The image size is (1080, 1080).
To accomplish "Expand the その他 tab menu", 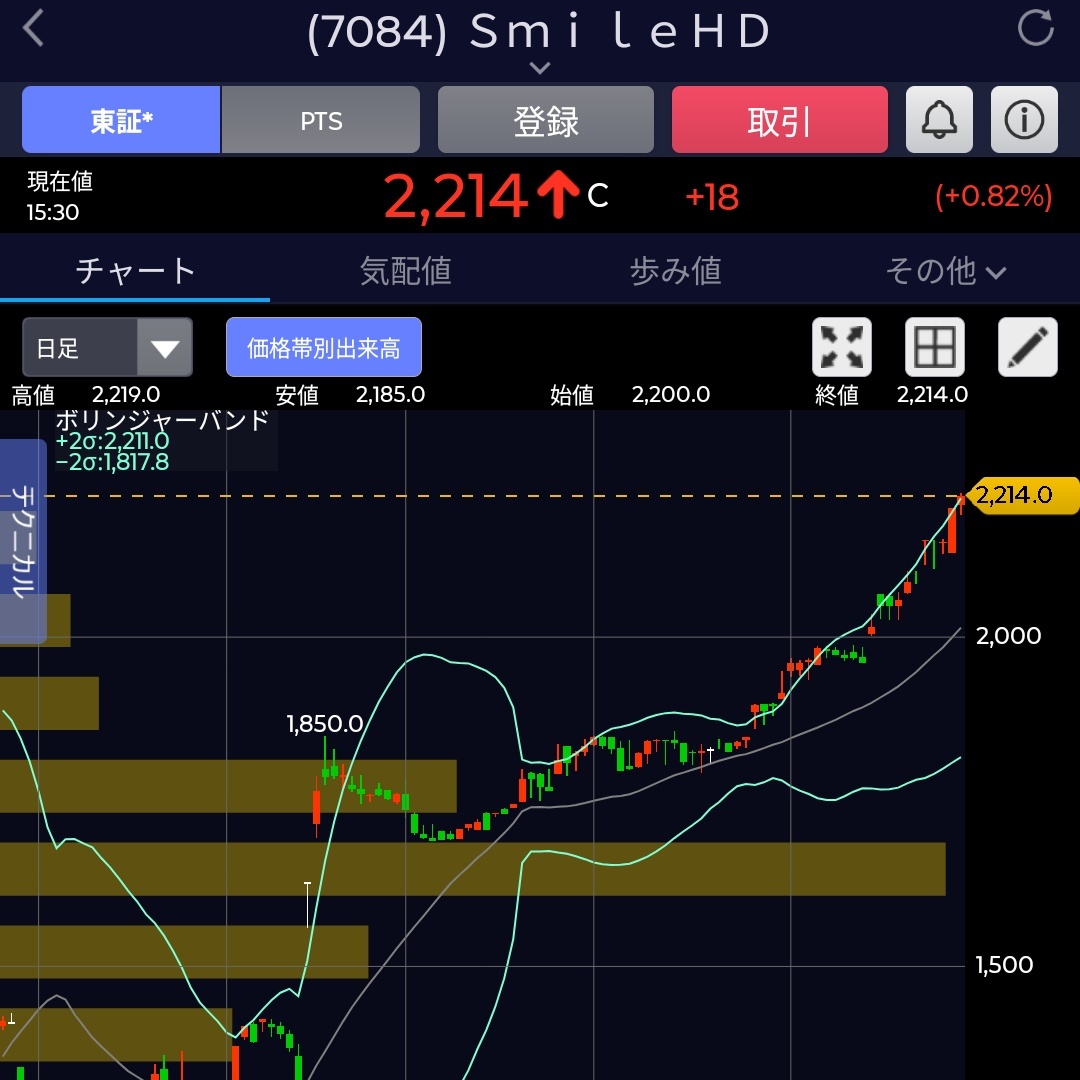I will pos(945,271).
